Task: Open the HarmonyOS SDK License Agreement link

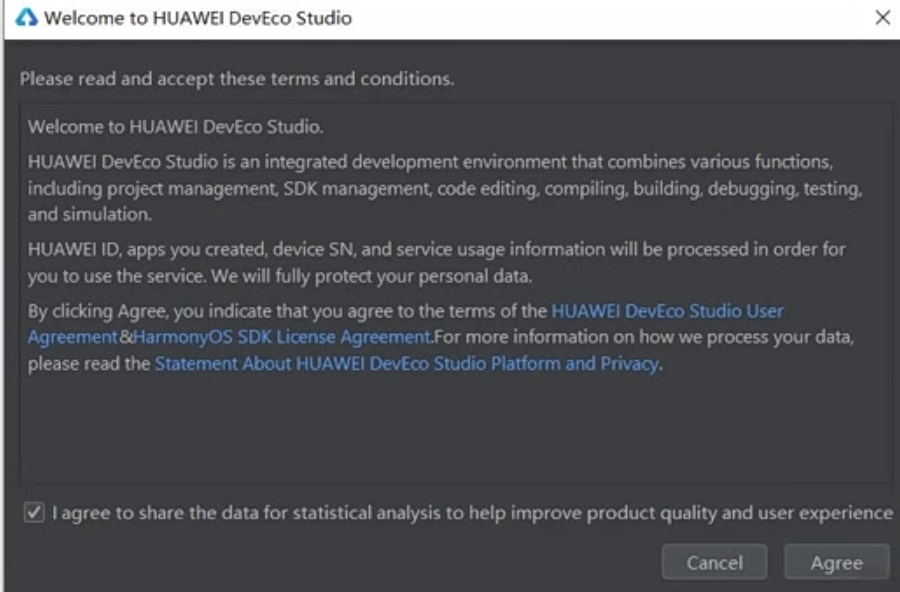Action: click(x=282, y=336)
